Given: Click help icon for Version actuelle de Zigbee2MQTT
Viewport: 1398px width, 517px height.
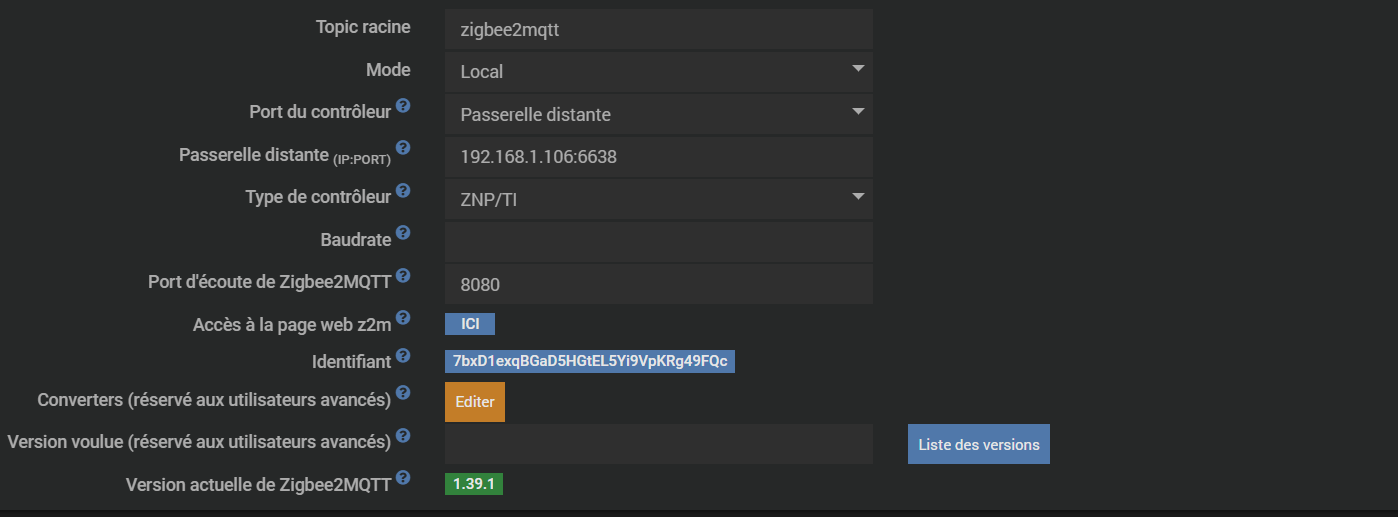Looking at the screenshot, I should (x=403, y=478).
